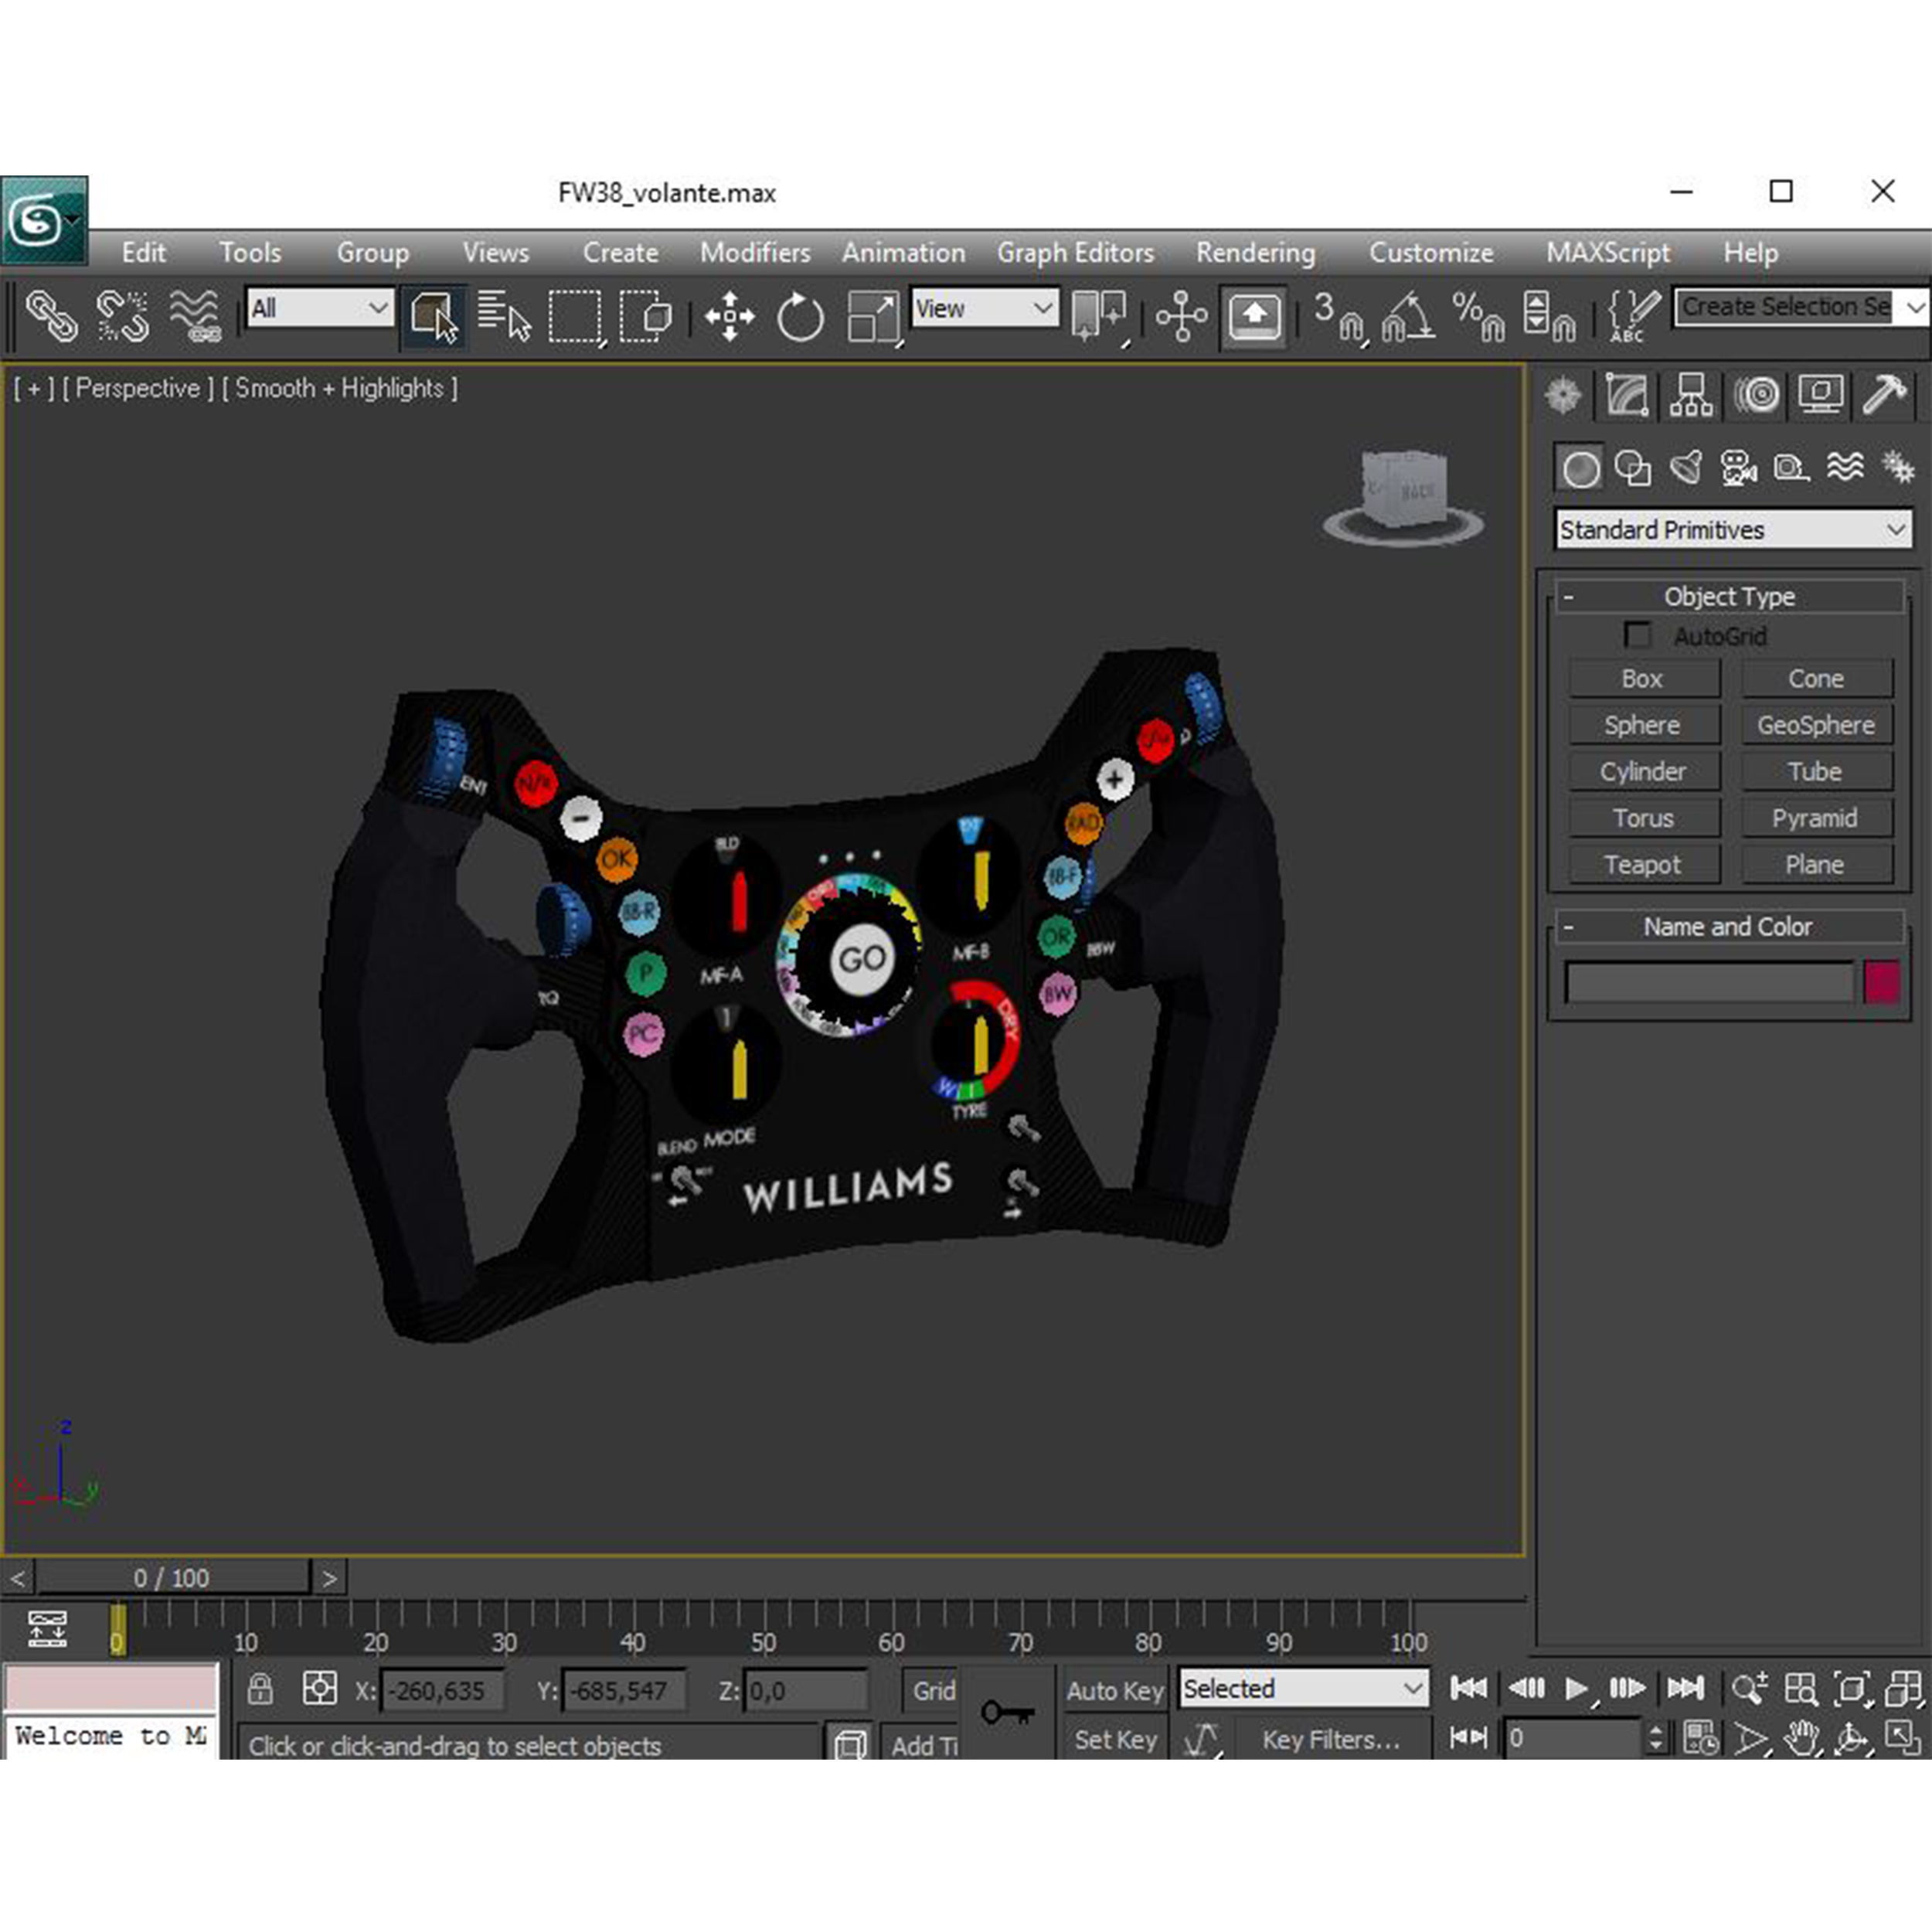
Task: Open viewport shading menu Smooth + Highlights
Action: pos(340,388)
